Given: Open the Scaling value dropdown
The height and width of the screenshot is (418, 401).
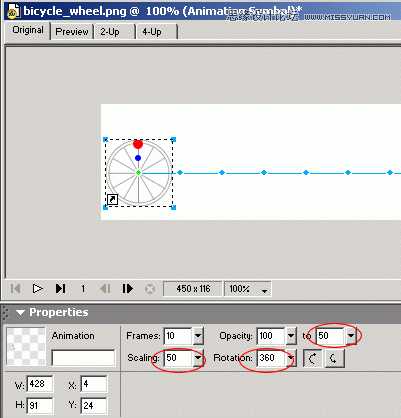Looking at the screenshot, I should [x=198, y=358].
